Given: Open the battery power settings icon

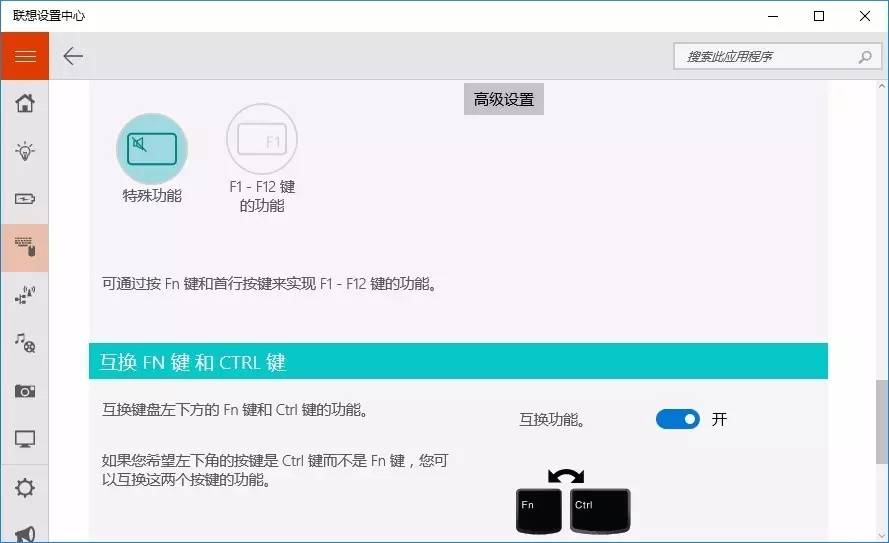Looking at the screenshot, I should point(24,199).
